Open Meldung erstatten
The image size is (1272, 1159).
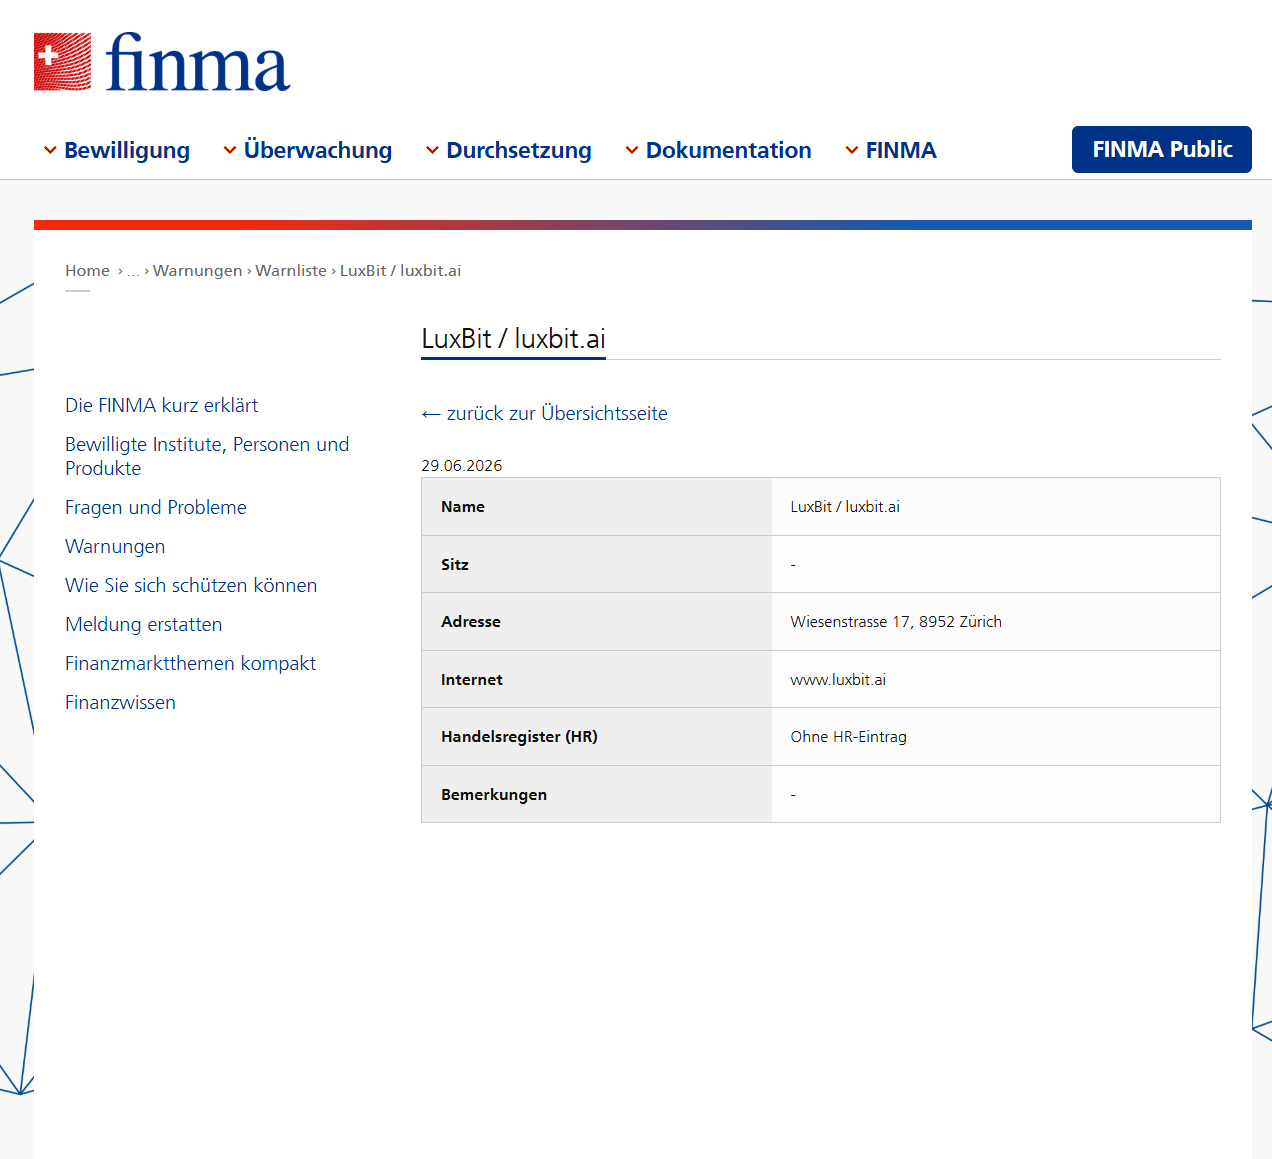tap(144, 624)
